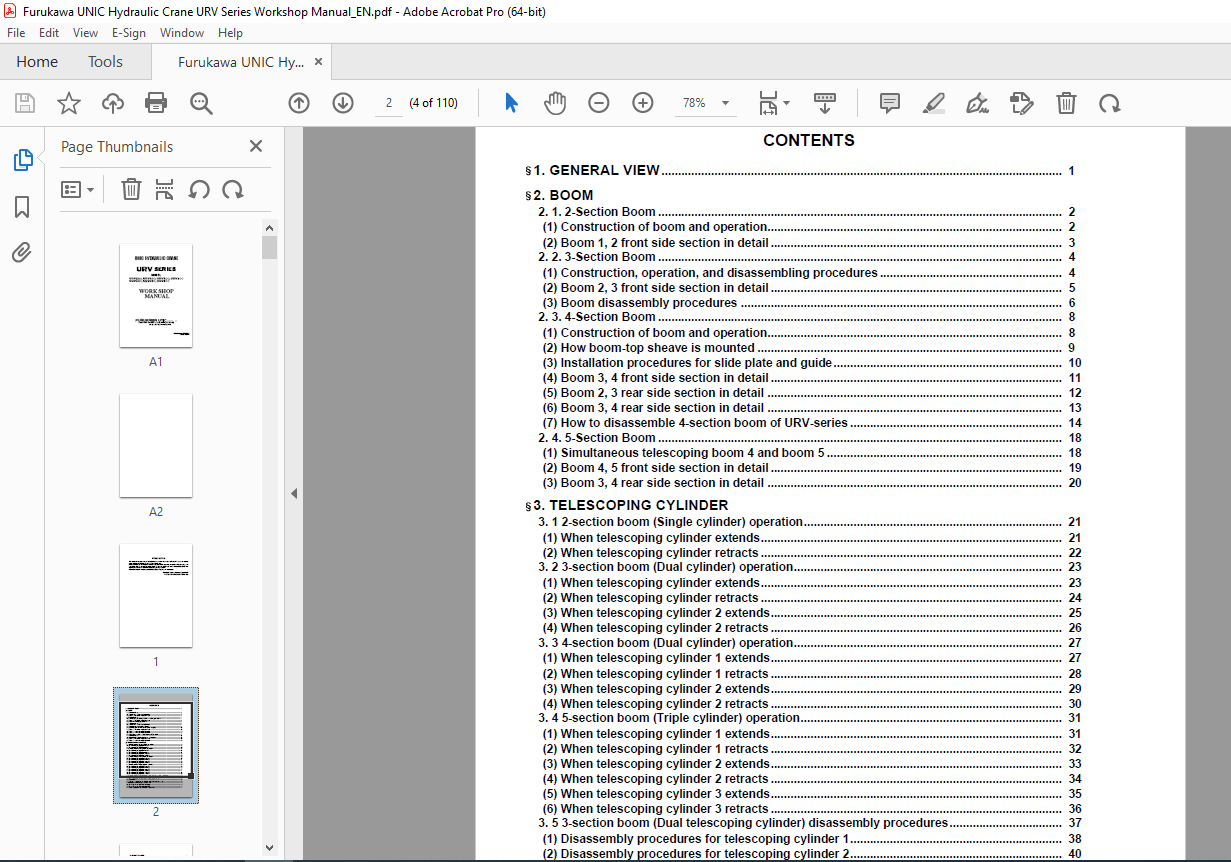Open the Help menu

click(230, 33)
